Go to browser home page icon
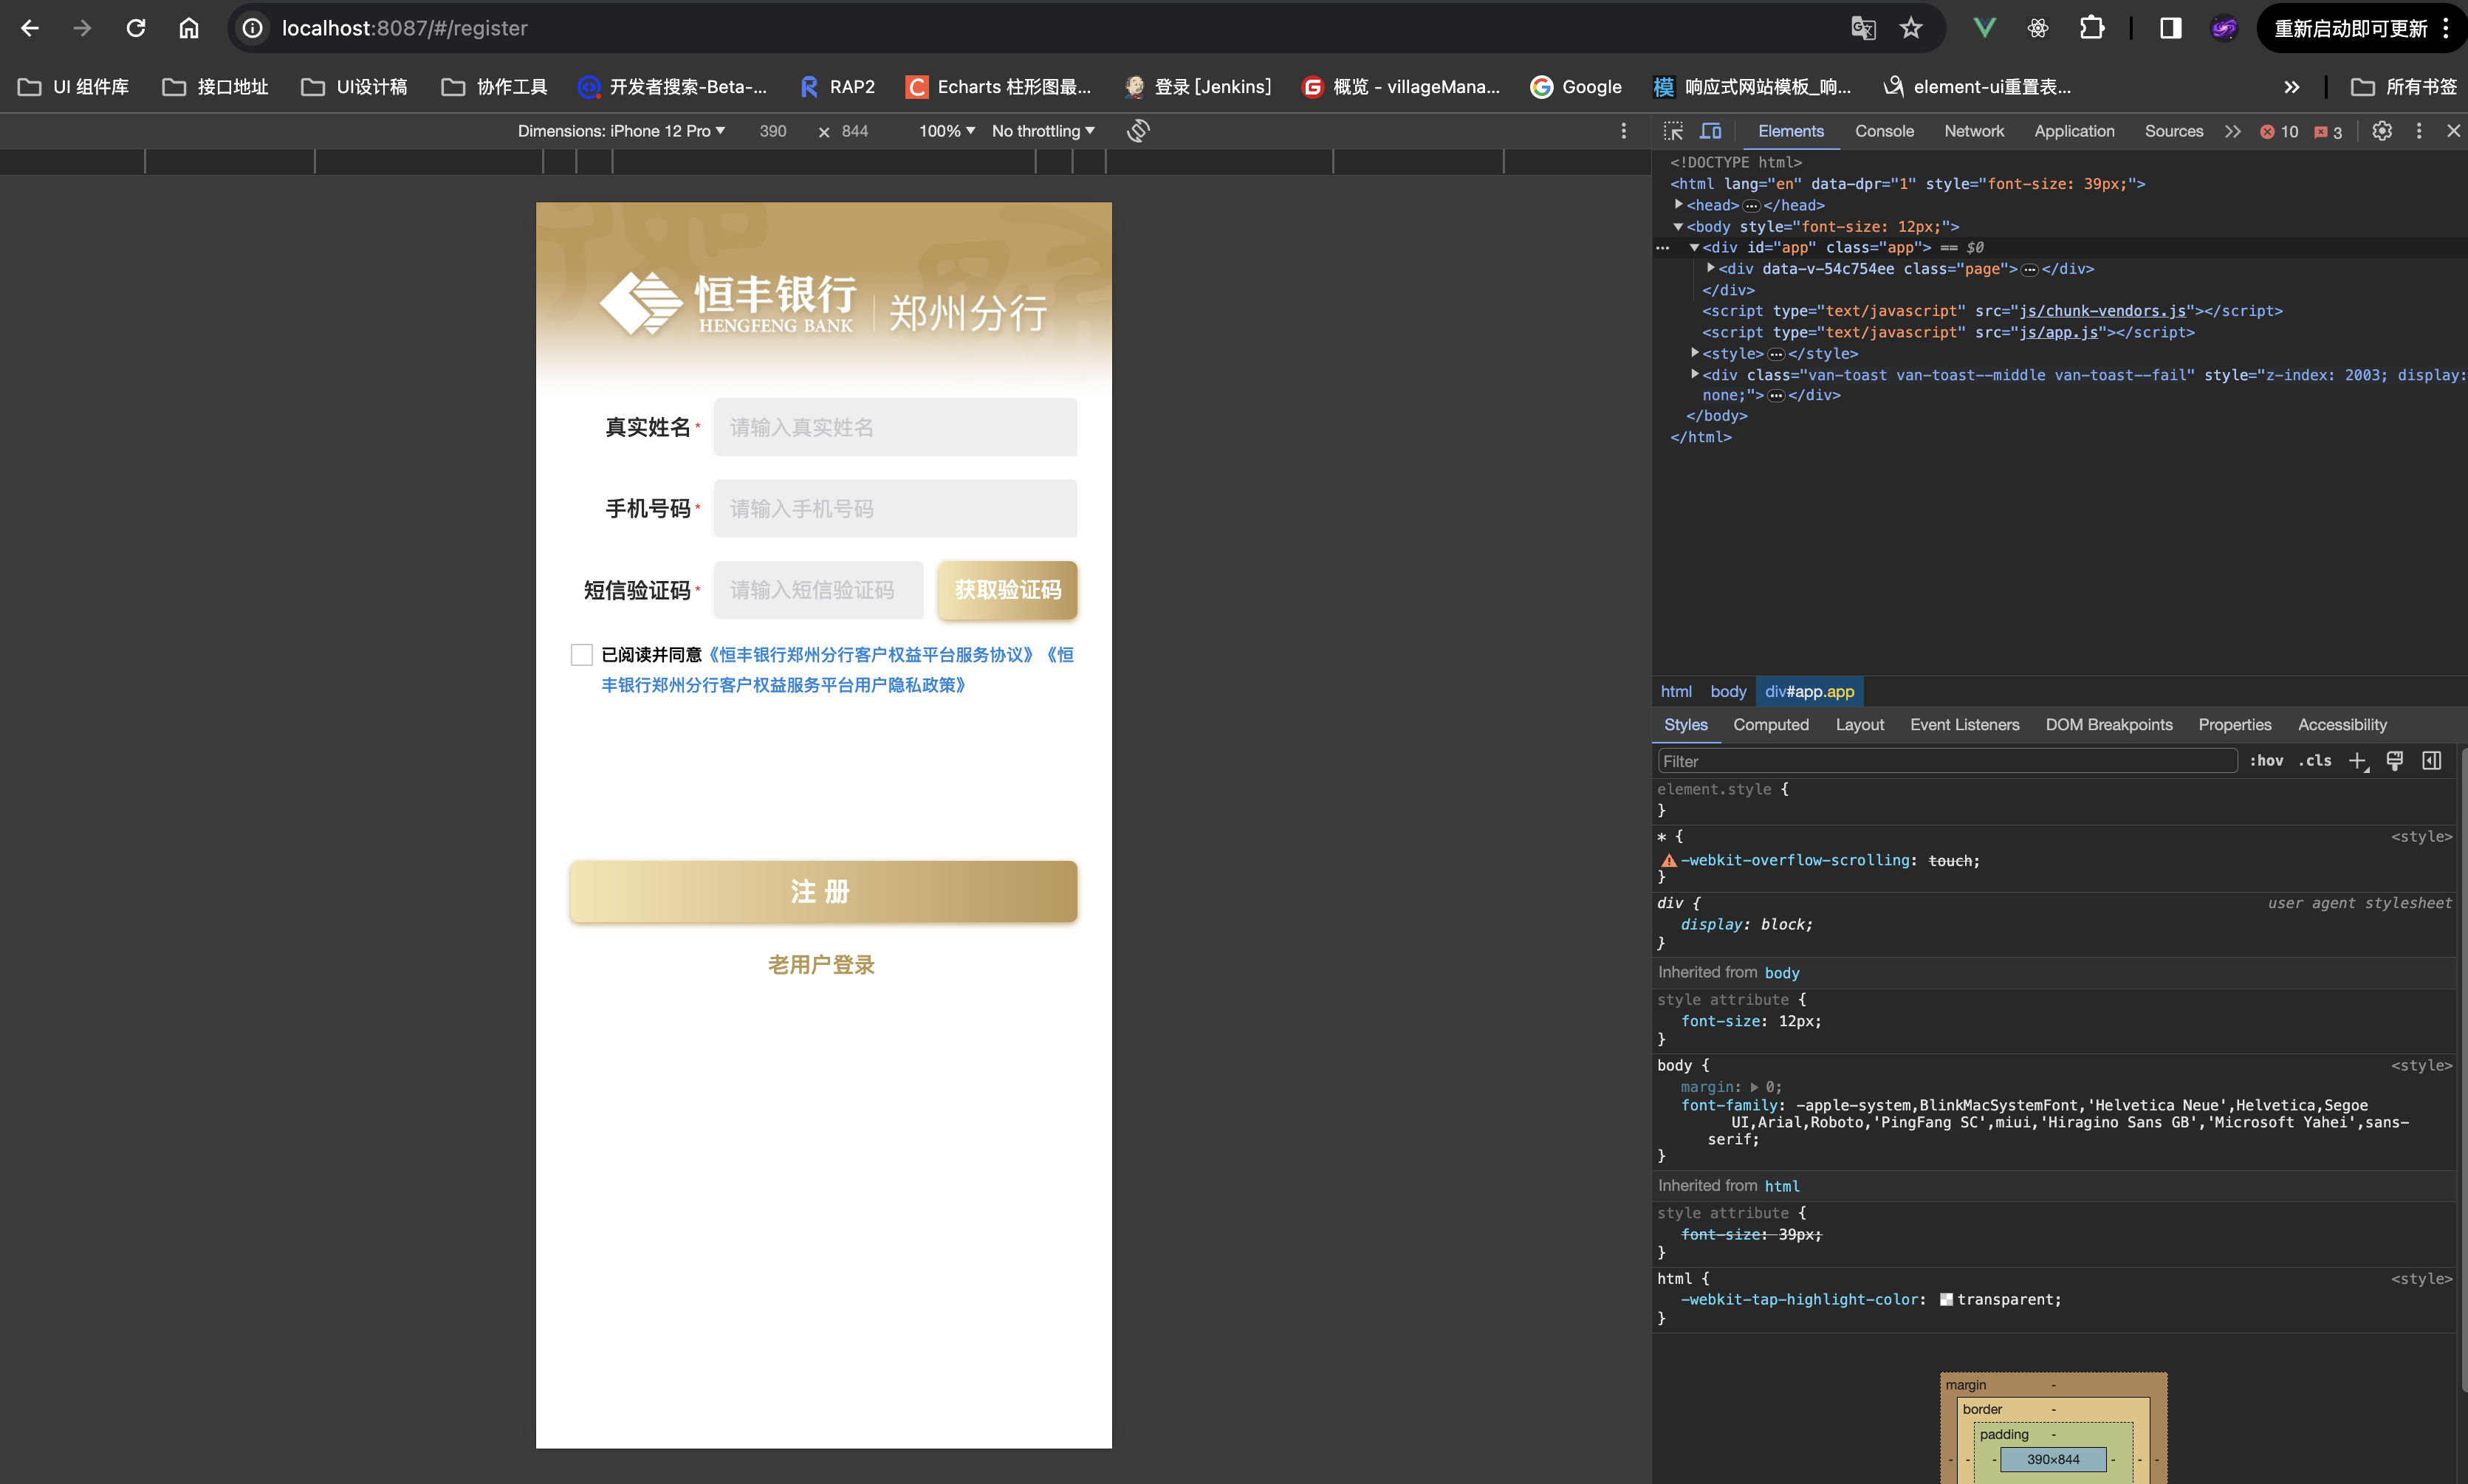This screenshot has height=1484, width=2468. (x=189, y=28)
